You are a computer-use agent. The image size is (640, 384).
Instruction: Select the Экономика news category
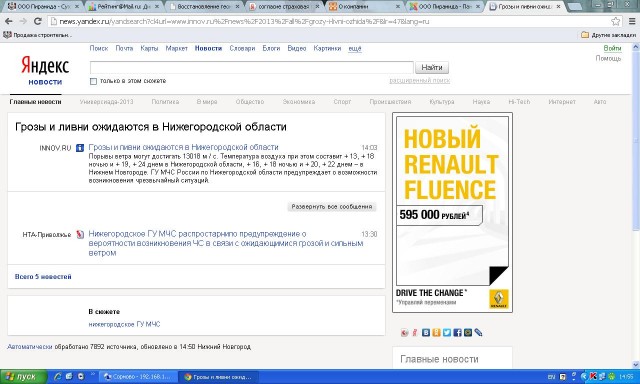tap(299, 102)
